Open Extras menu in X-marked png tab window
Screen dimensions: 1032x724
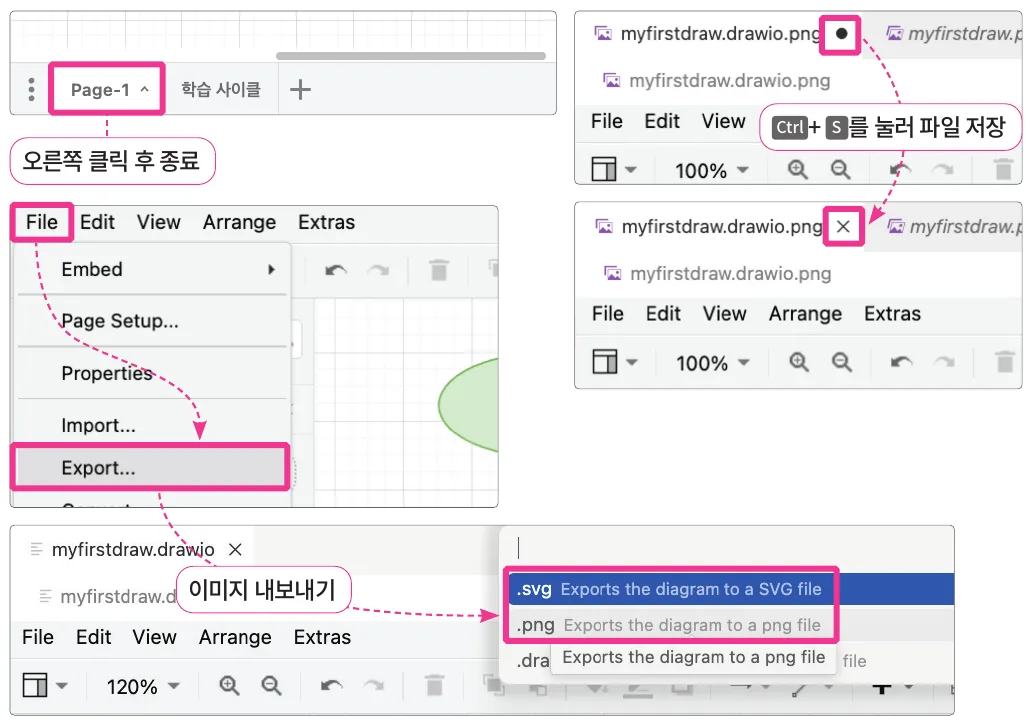892,314
